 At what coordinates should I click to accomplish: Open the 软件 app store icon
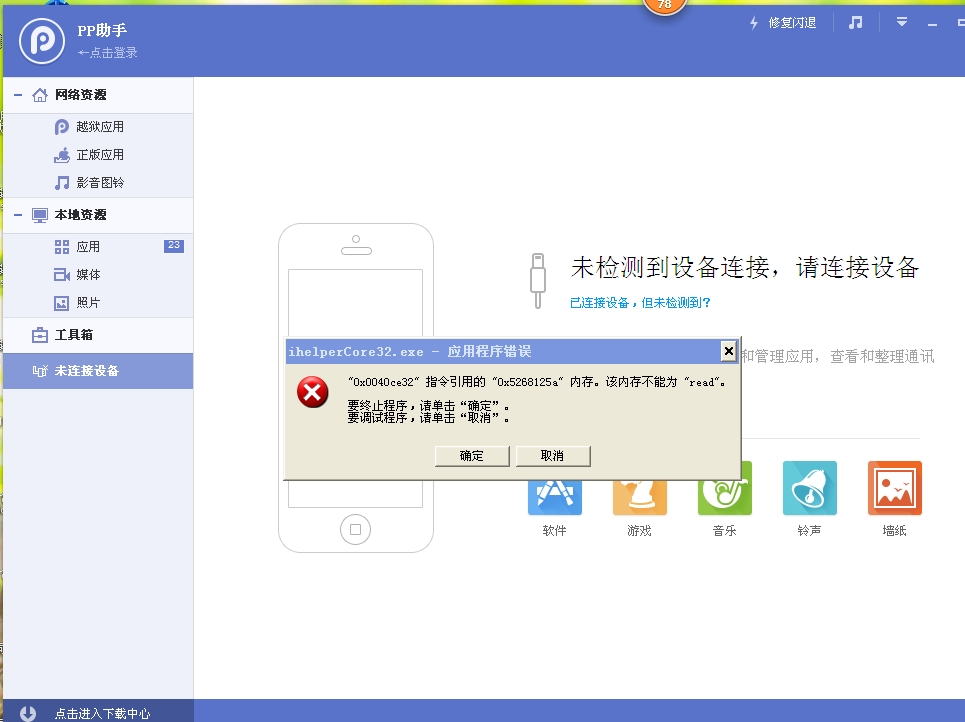point(555,496)
